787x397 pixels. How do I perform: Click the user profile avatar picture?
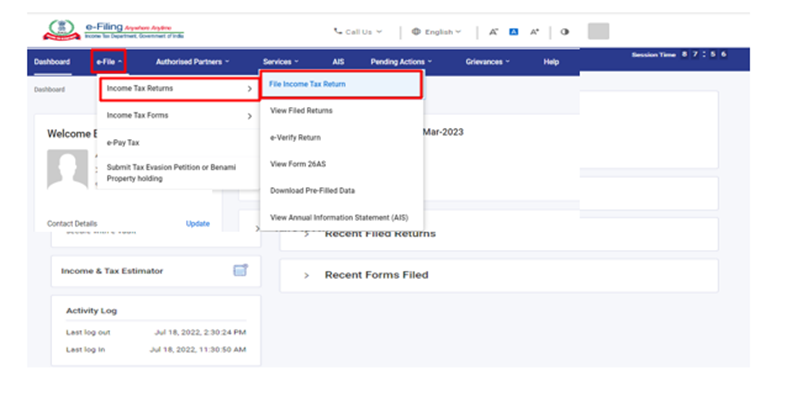(x=67, y=169)
